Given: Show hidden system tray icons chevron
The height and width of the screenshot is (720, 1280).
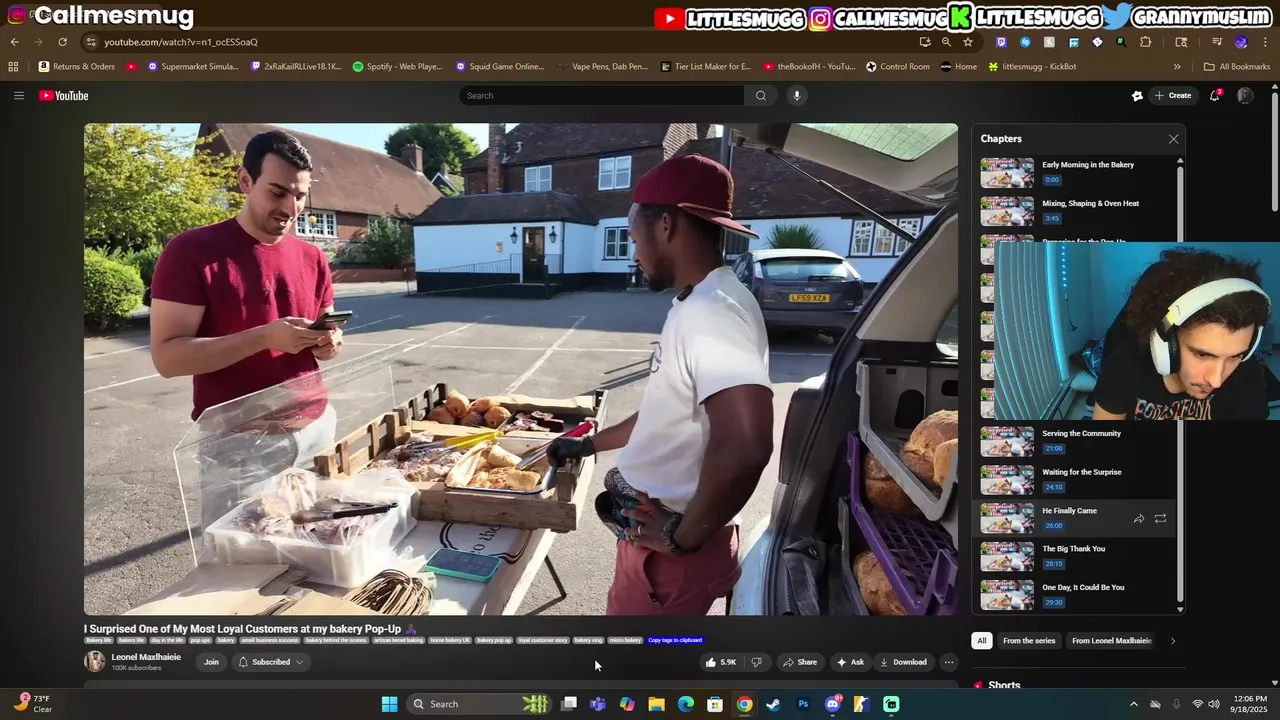Looking at the screenshot, I should [x=1133, y=704].
